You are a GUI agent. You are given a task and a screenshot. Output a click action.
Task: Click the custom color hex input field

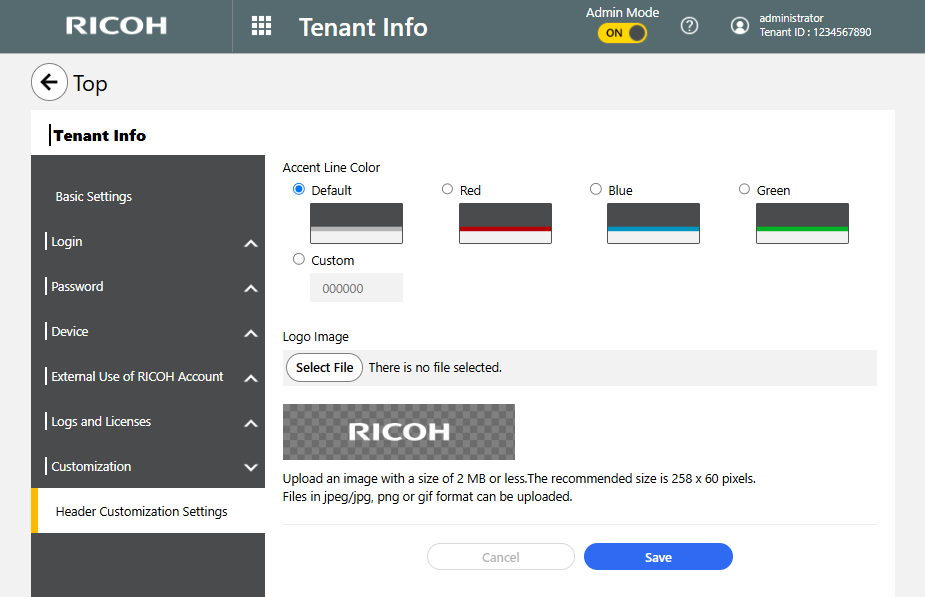coord(356,288)
